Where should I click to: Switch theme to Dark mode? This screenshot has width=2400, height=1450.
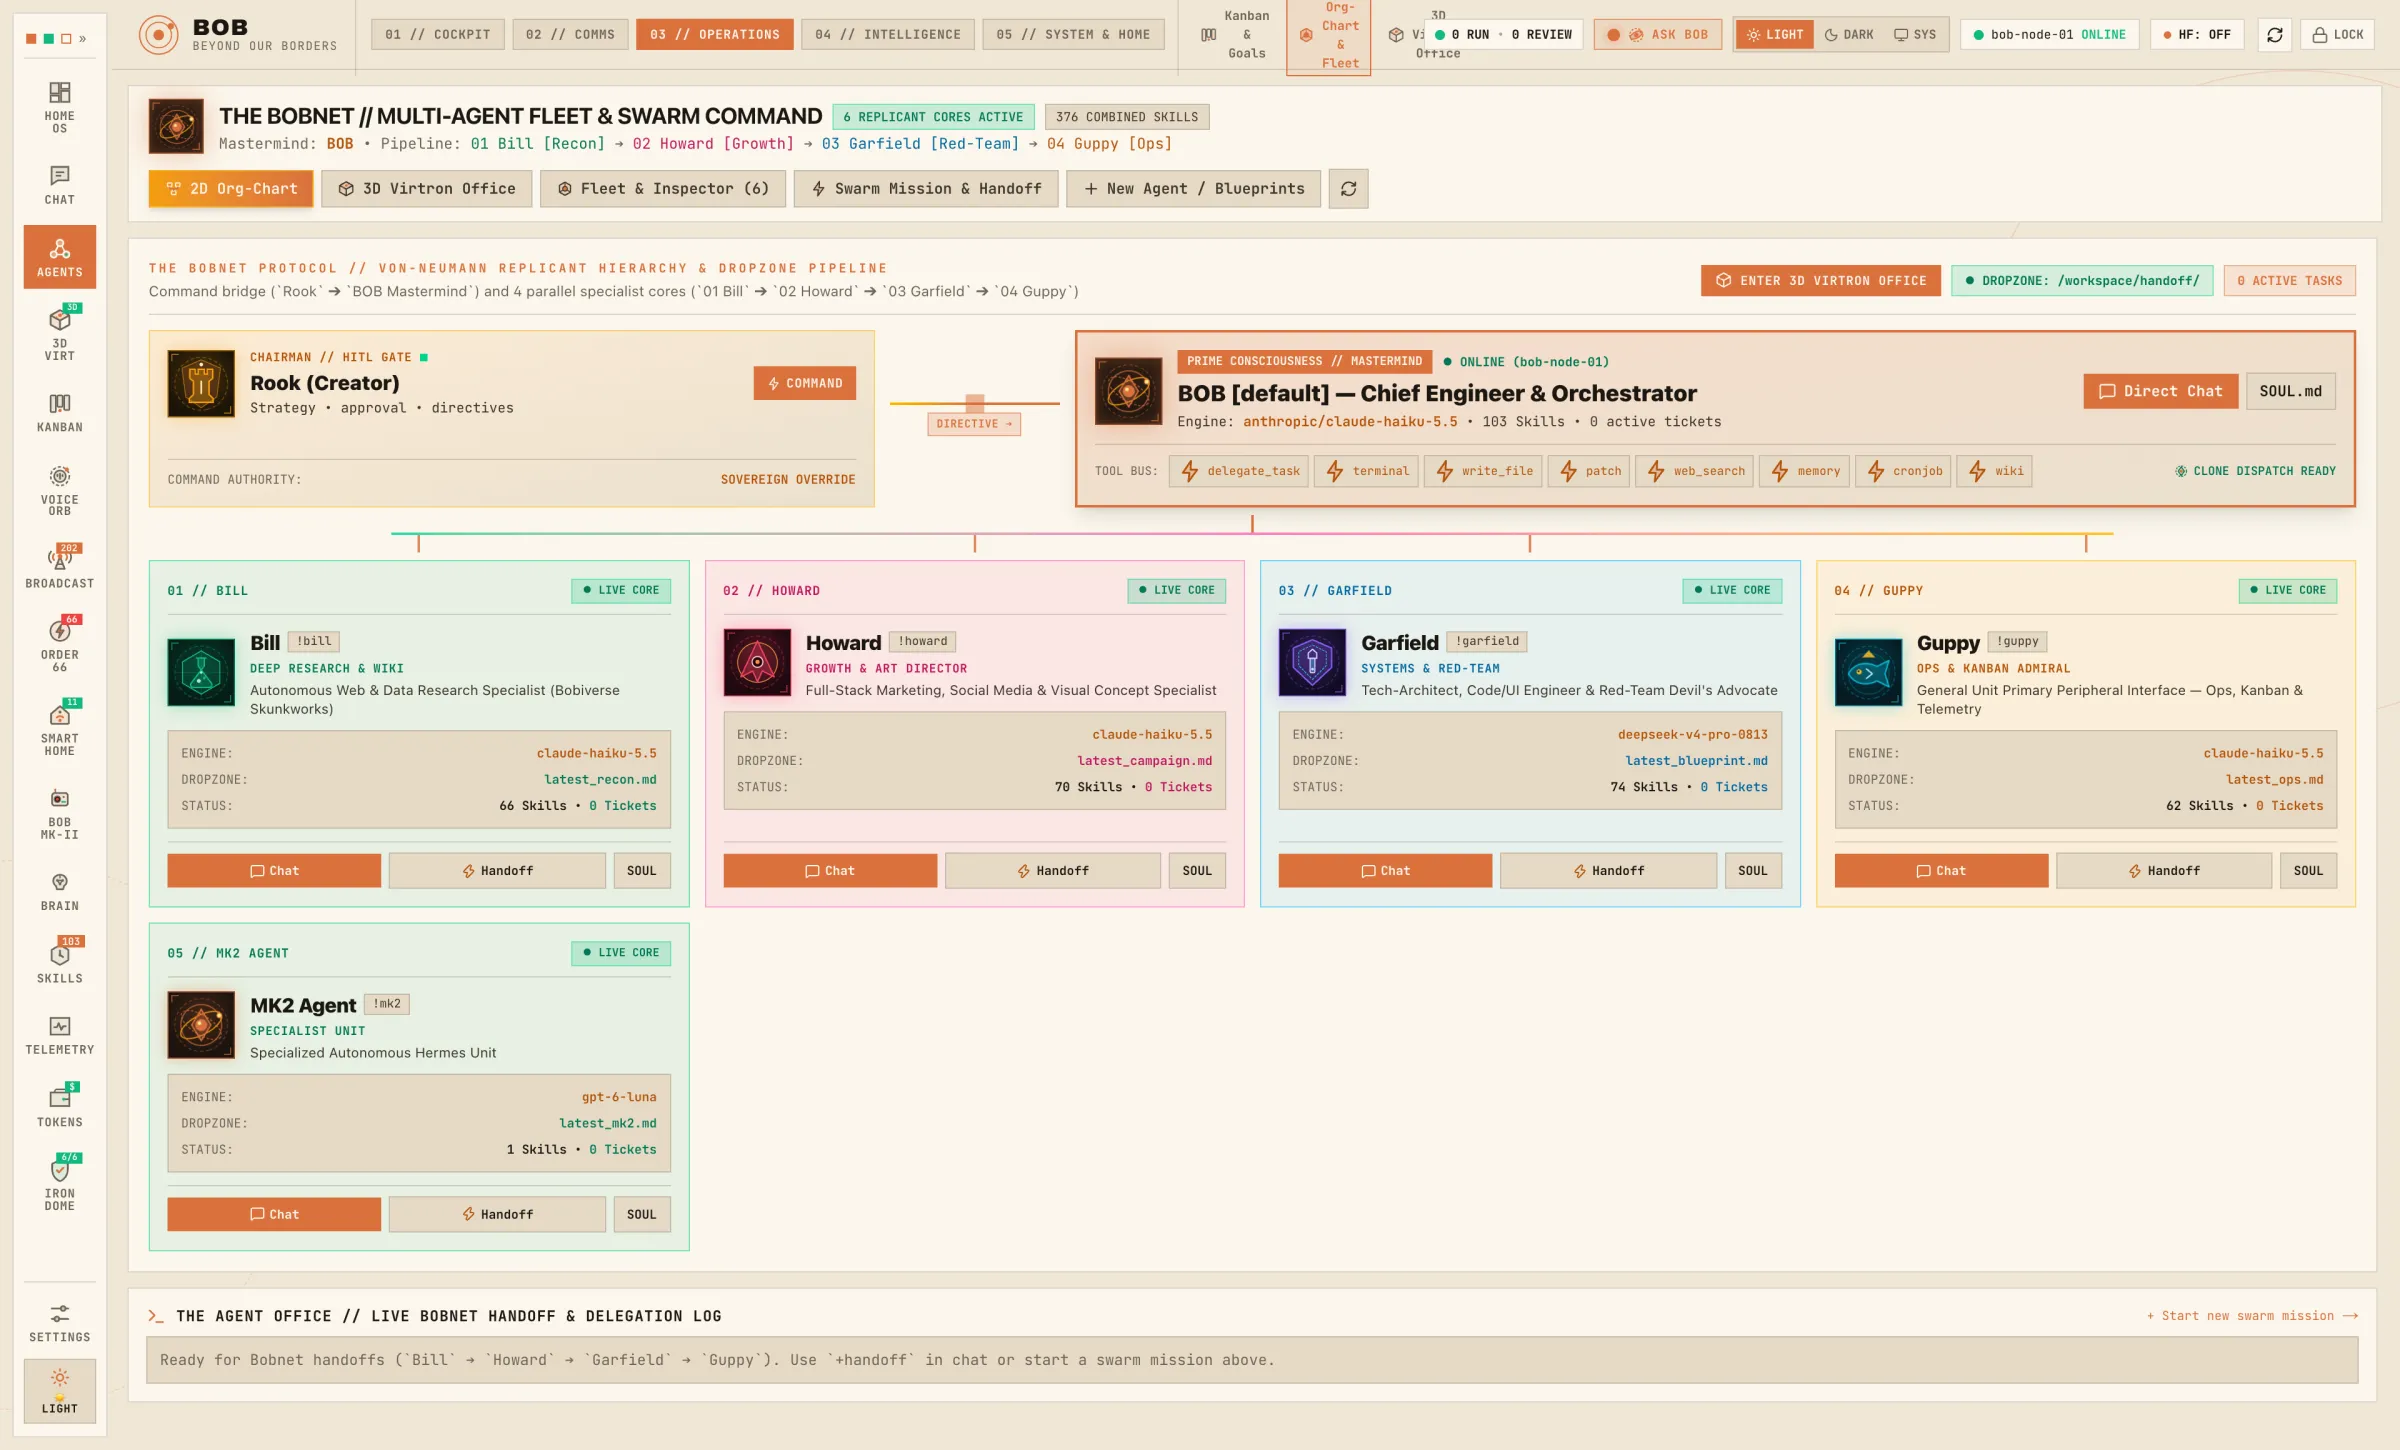pyautogui.click(x=1849, y=34)
